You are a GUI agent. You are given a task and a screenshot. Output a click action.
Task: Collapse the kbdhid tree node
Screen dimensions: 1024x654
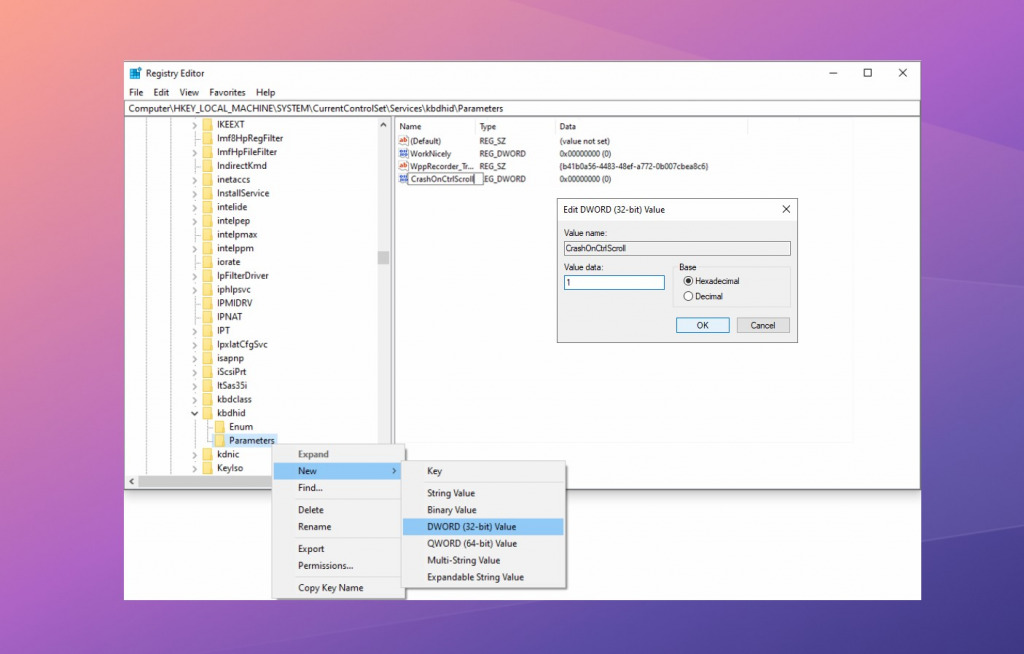click(x=195, y=413)
